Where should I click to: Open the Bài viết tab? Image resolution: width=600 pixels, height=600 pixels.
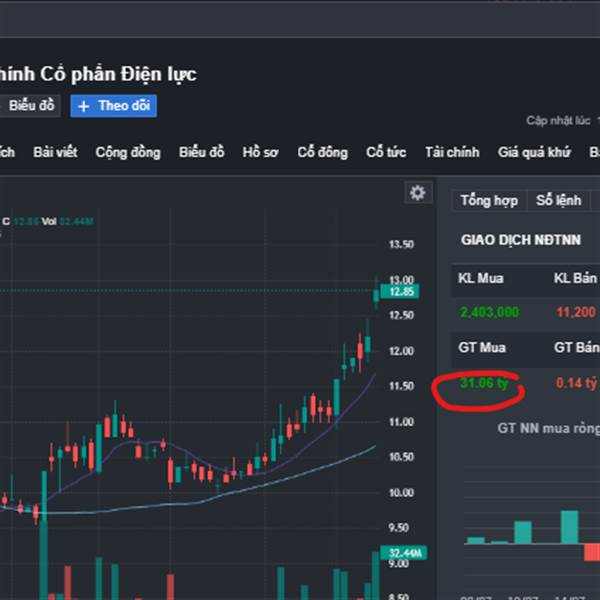pos(55,152)
